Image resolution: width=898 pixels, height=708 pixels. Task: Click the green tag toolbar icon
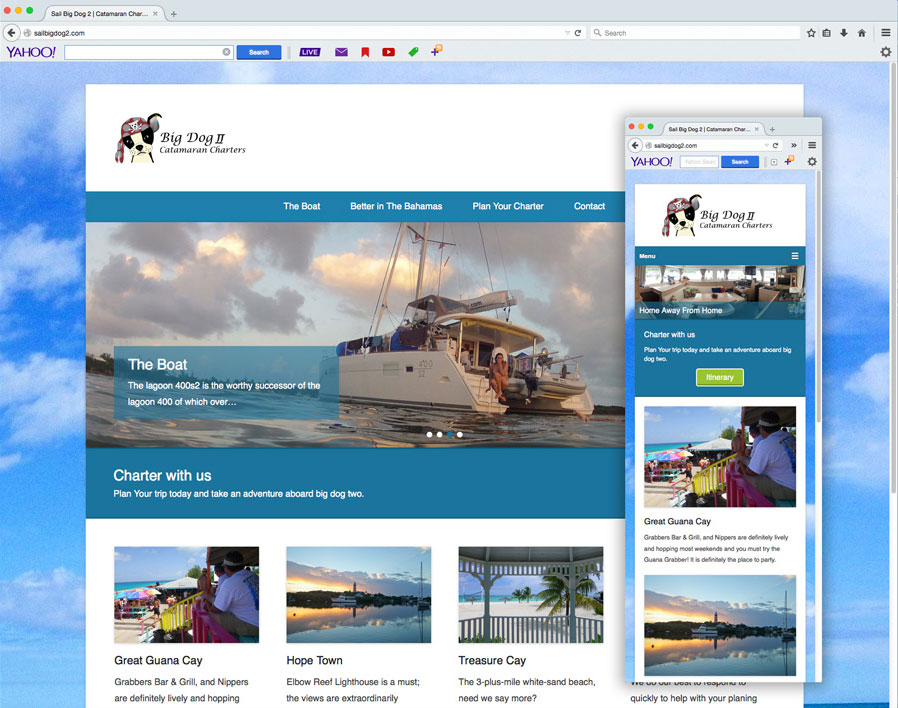pos(413,52)
